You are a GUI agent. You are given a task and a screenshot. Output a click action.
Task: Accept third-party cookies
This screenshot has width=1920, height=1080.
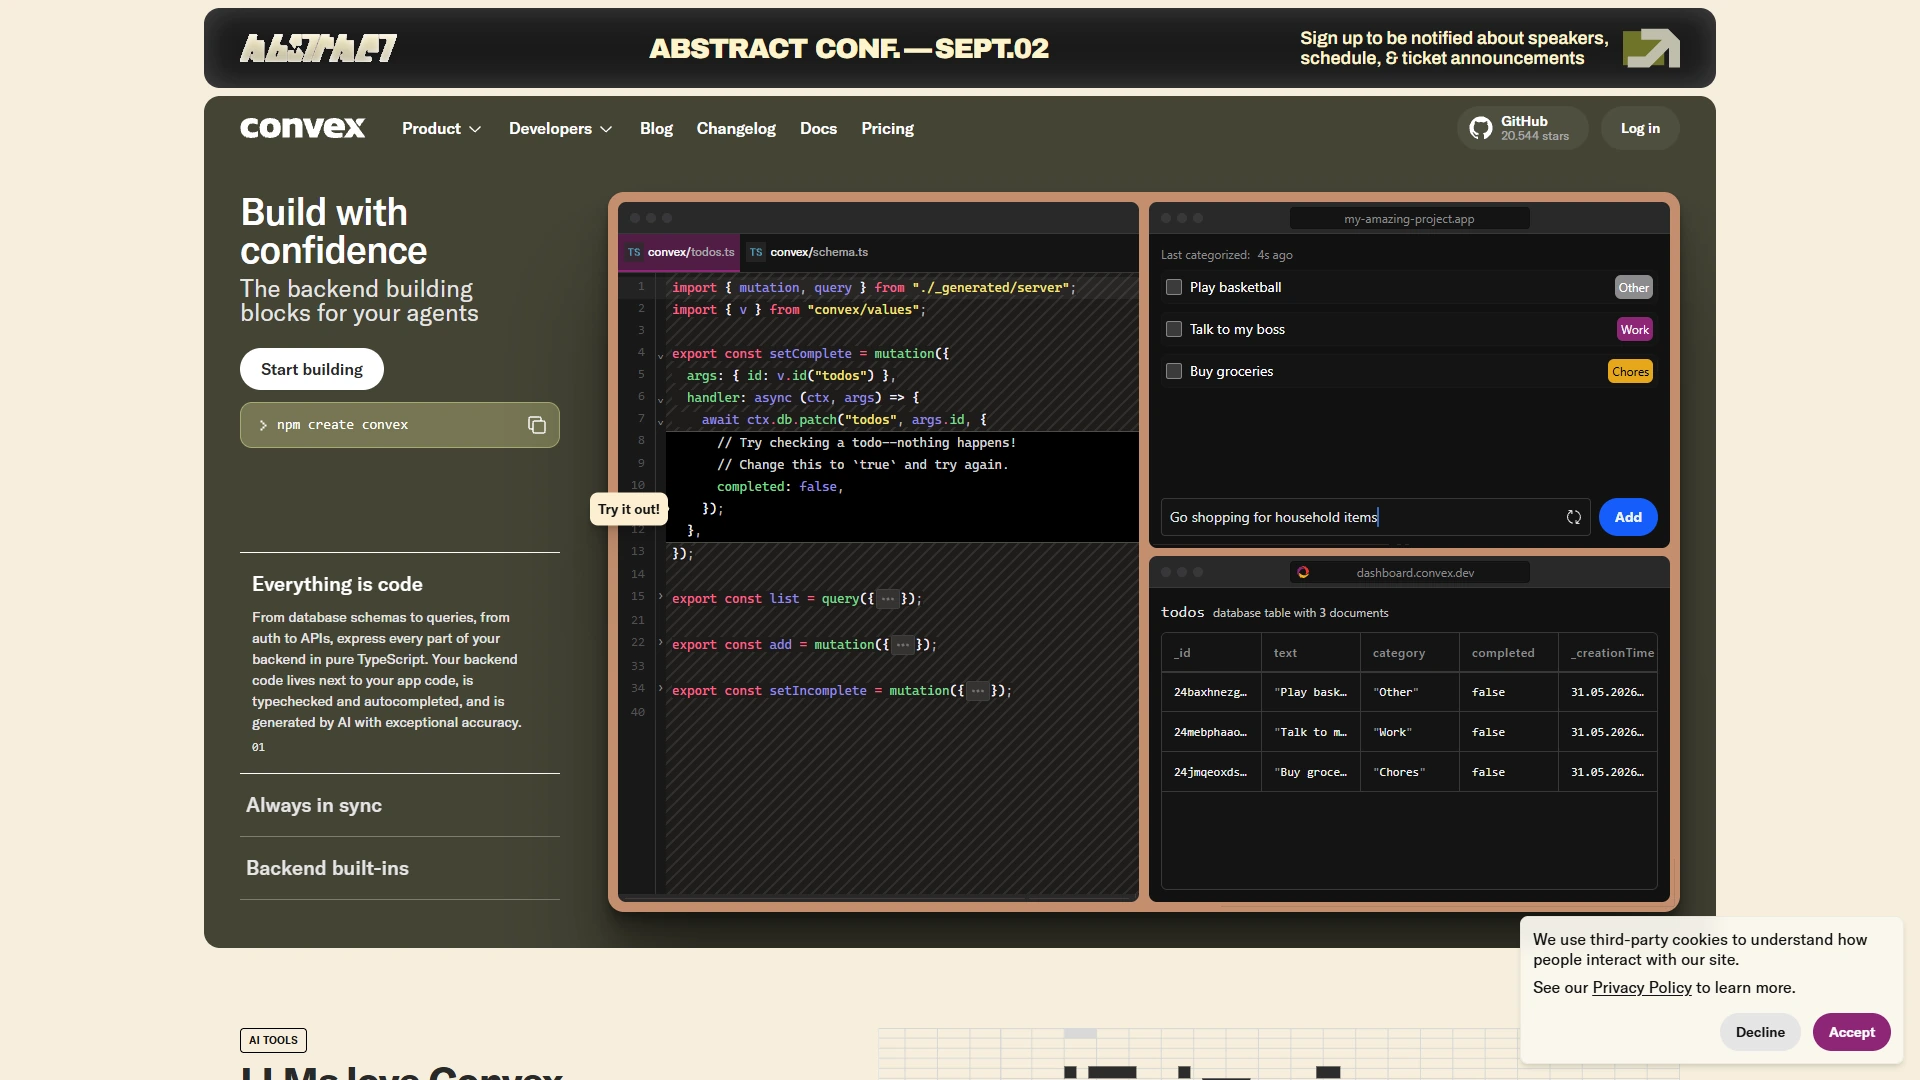pyautogui.click(x=1851, y=1032)
